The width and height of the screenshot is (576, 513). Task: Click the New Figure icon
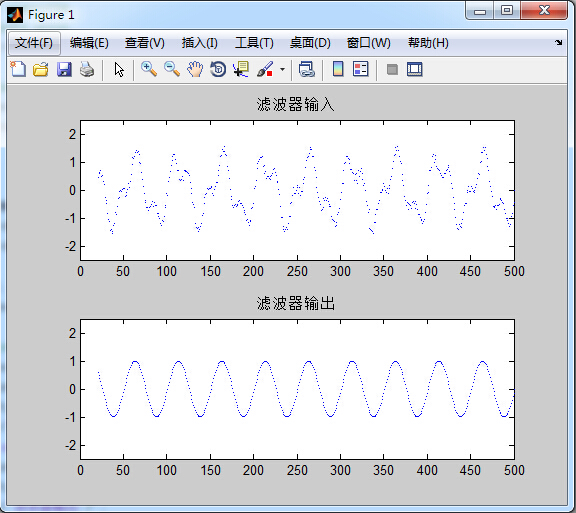(x=18, y=69)
